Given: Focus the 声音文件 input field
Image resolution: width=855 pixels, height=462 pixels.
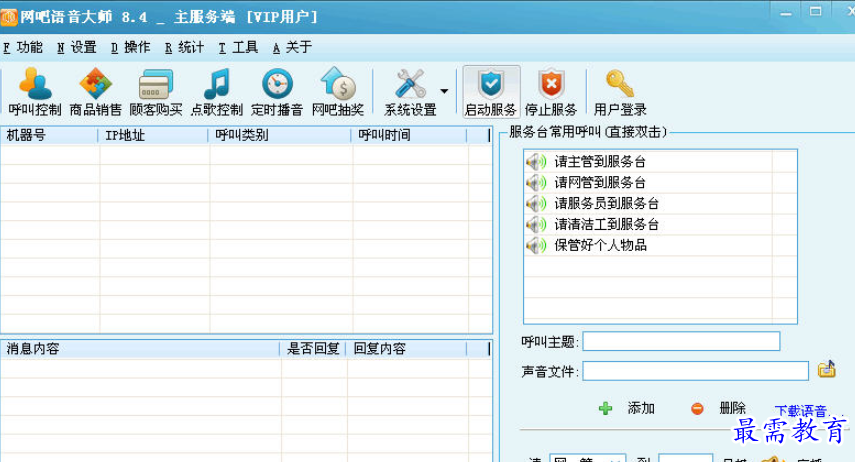Looking at the screenshot, I should (695, 371).
